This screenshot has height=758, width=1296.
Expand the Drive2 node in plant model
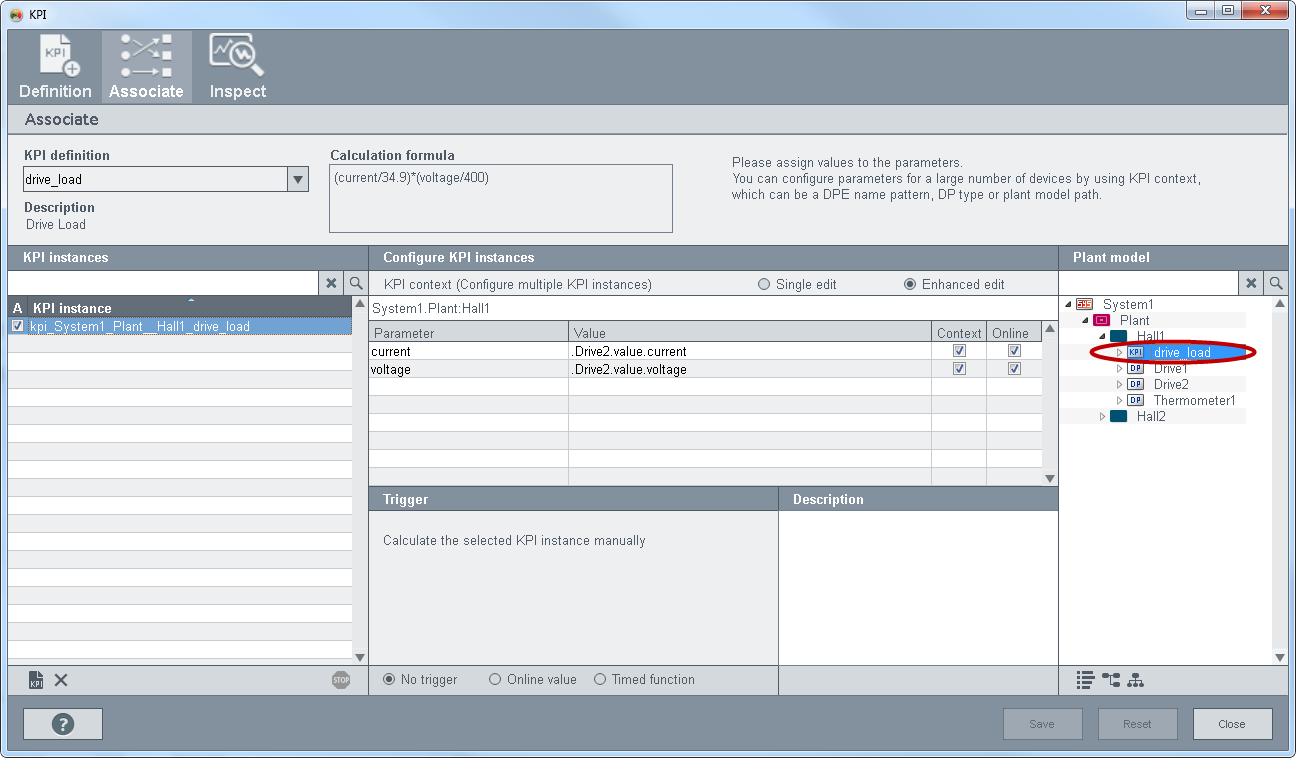coord(1120,385)
